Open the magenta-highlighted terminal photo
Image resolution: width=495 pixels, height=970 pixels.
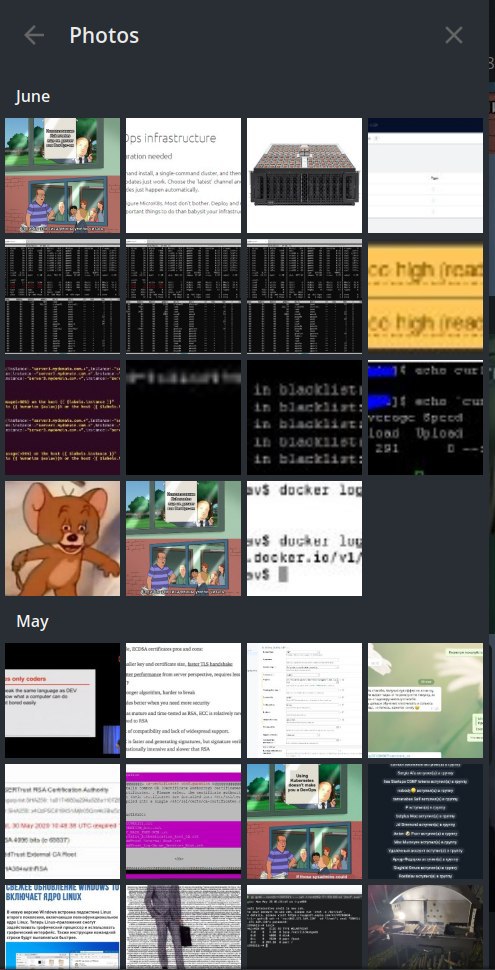tap(183, 822)
